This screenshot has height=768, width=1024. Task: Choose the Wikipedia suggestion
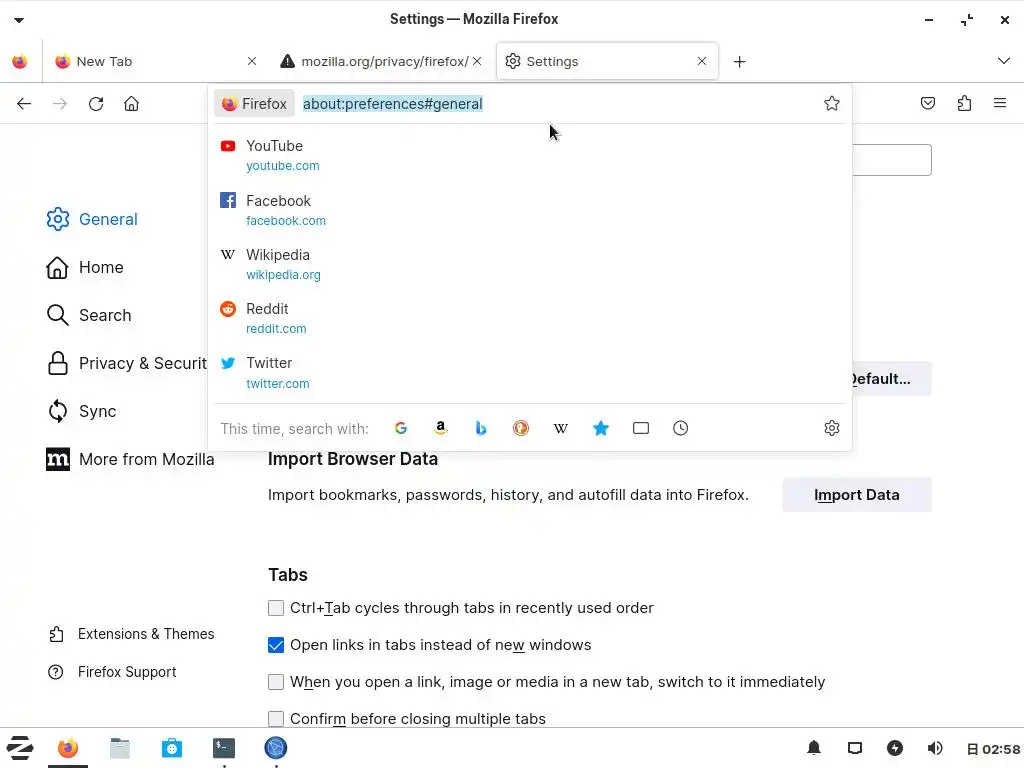530,264
